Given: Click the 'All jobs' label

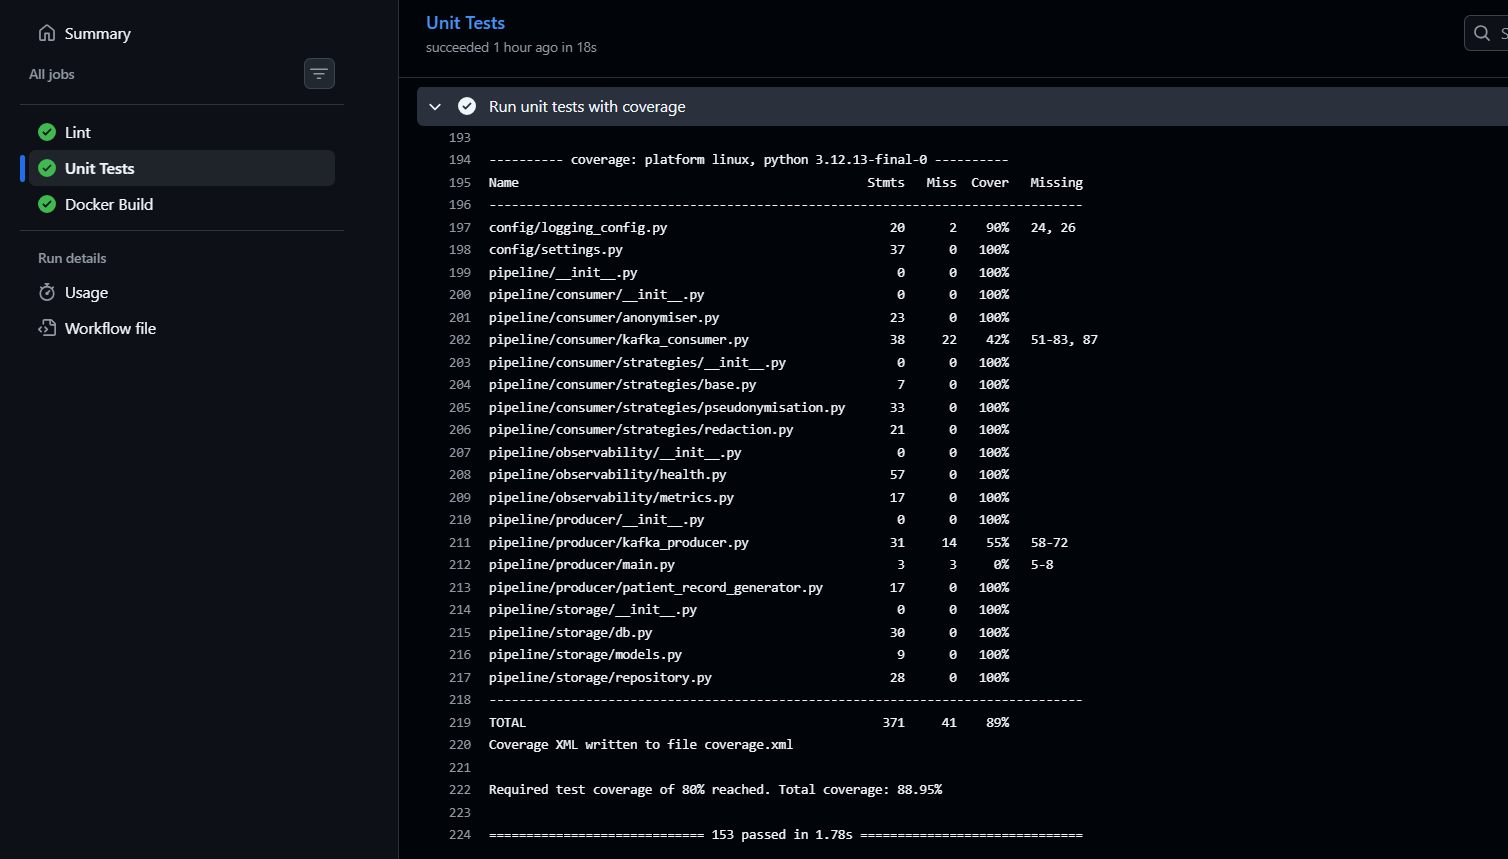Looking at the screenshot, I should [52, 74].
